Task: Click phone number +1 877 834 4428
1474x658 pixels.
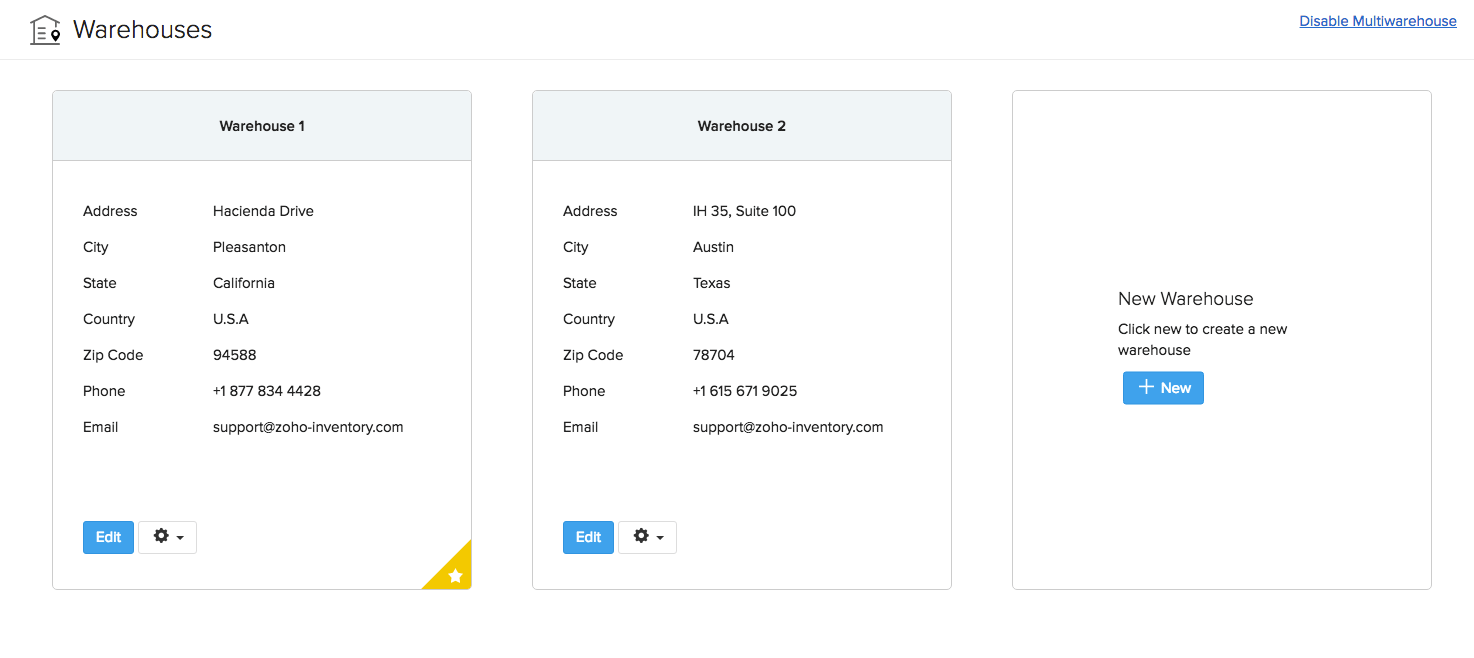Action: [x=267, y=391]
